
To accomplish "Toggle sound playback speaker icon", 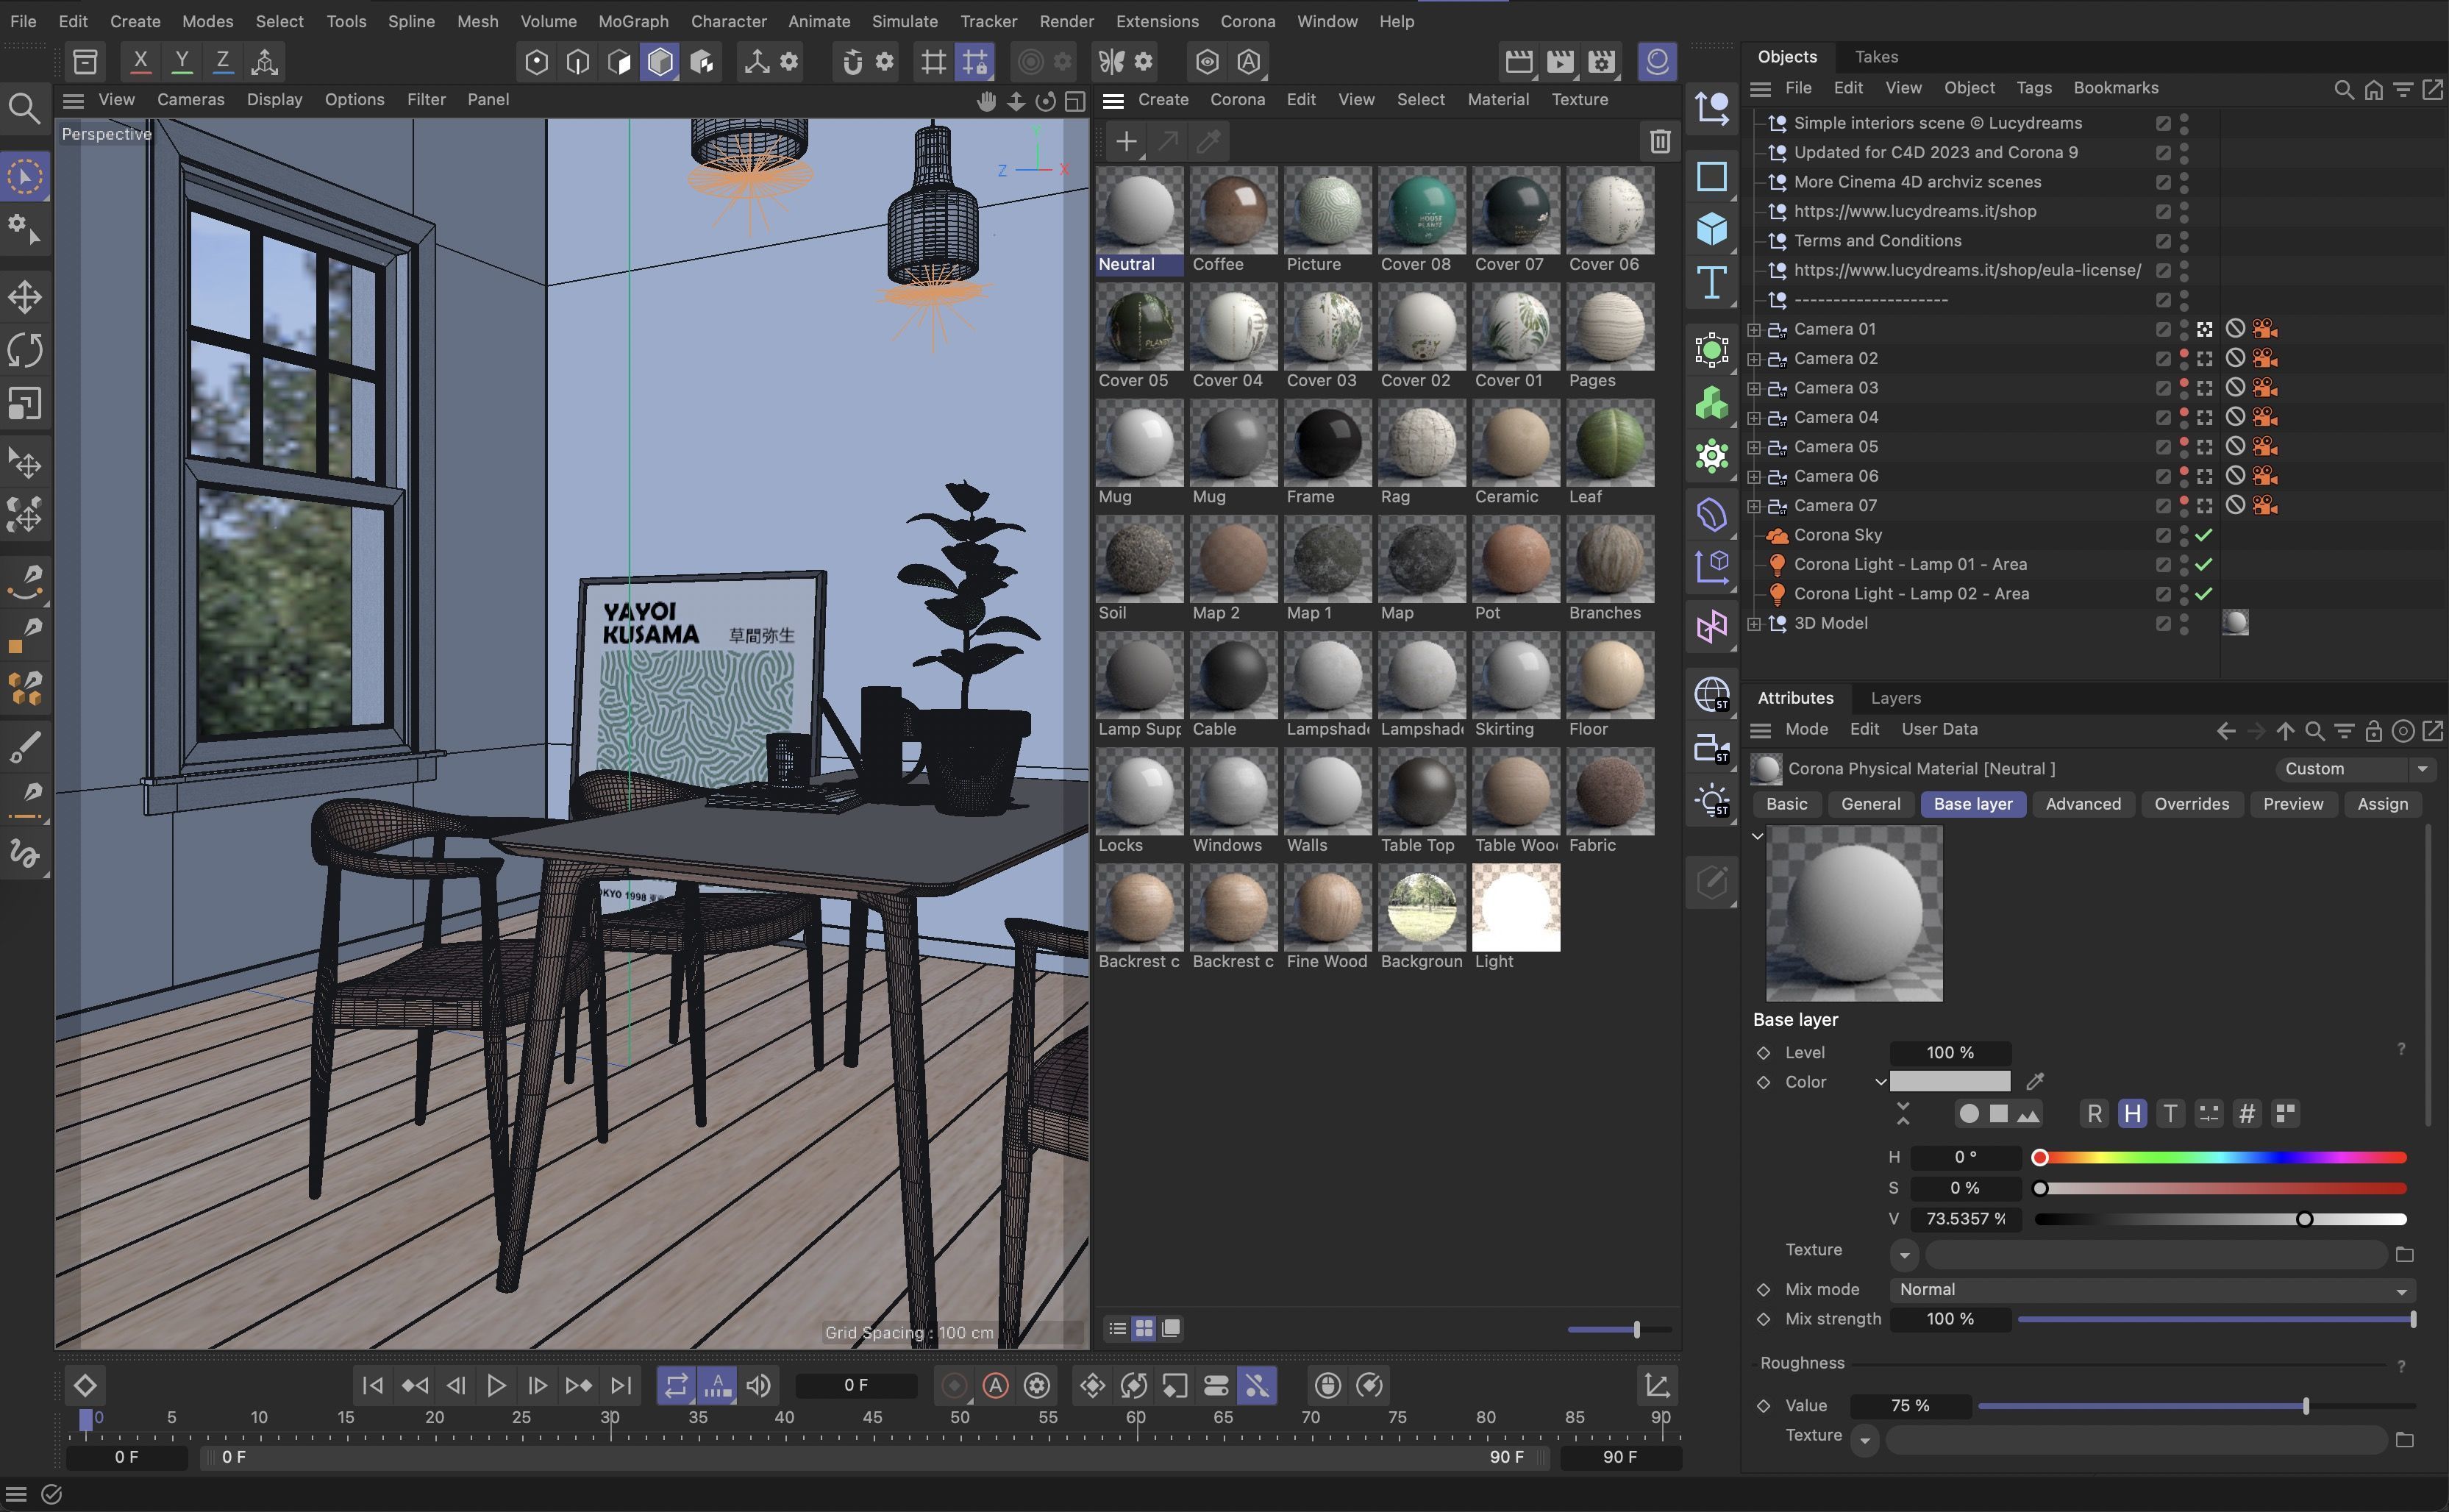I will (759, 1386).
